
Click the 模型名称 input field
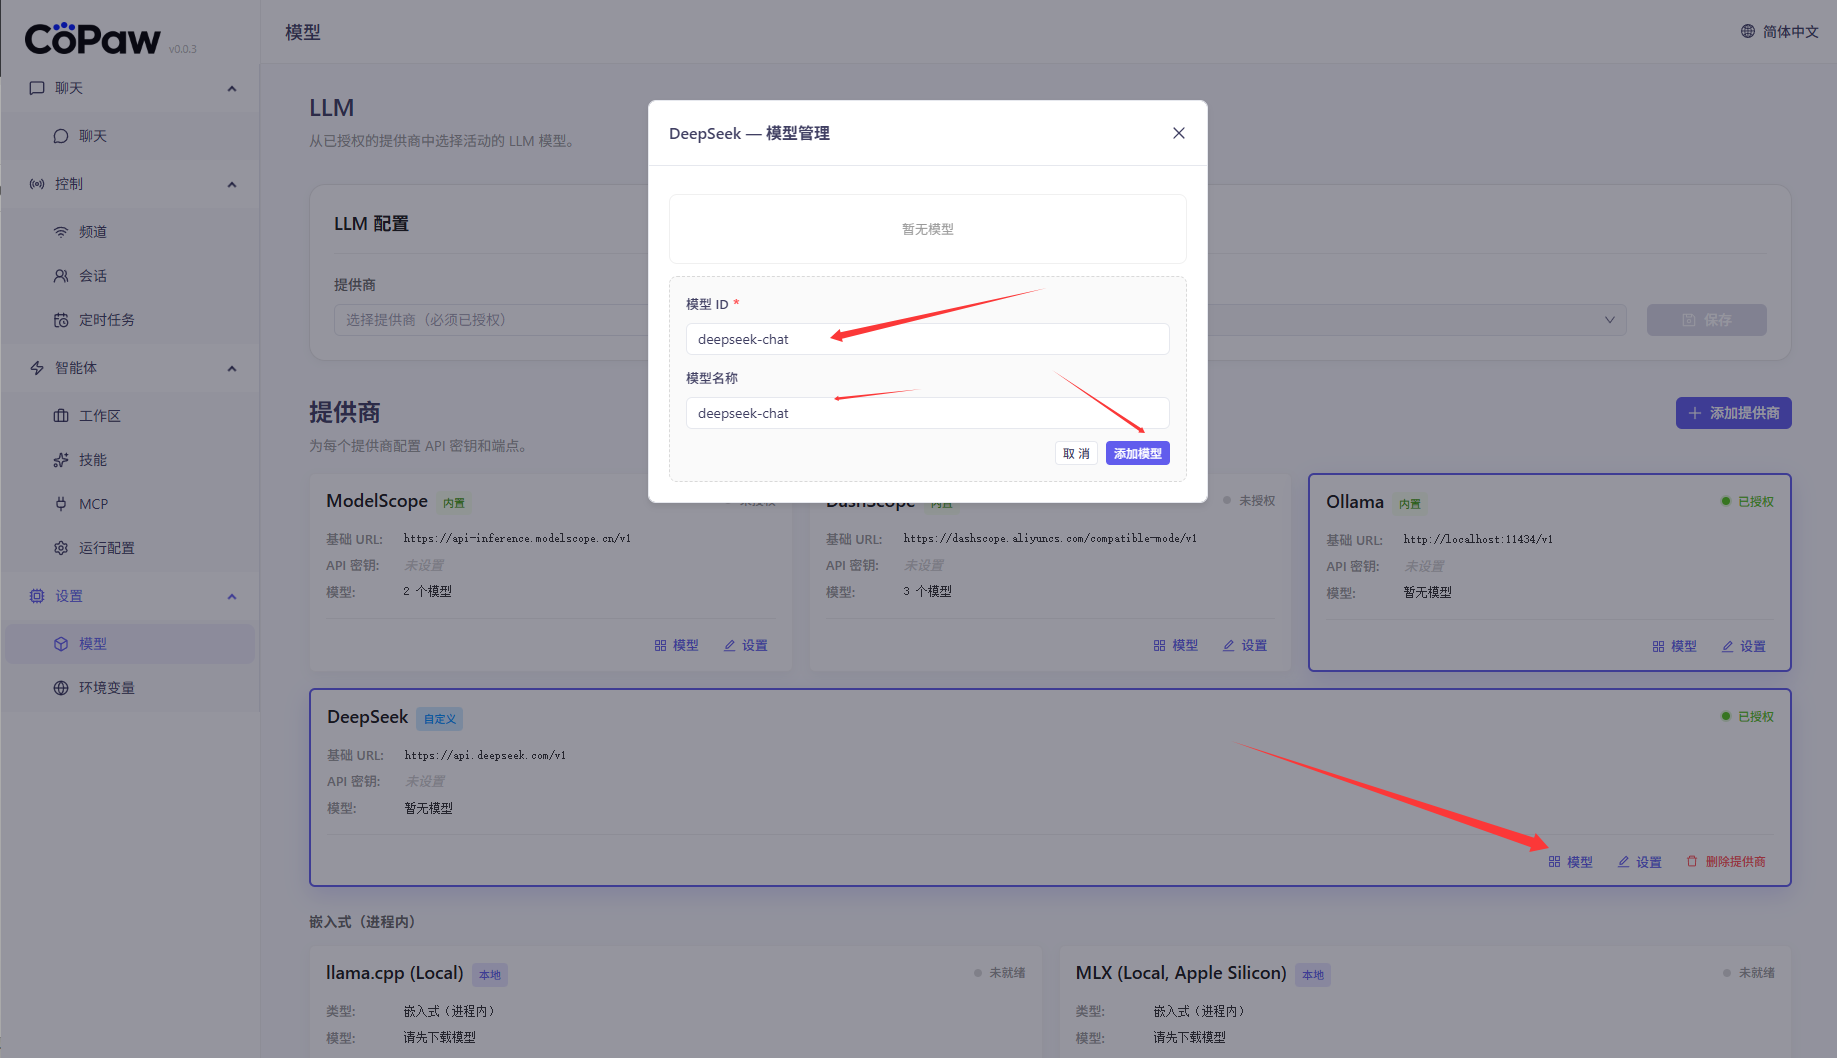pos(927,413)
